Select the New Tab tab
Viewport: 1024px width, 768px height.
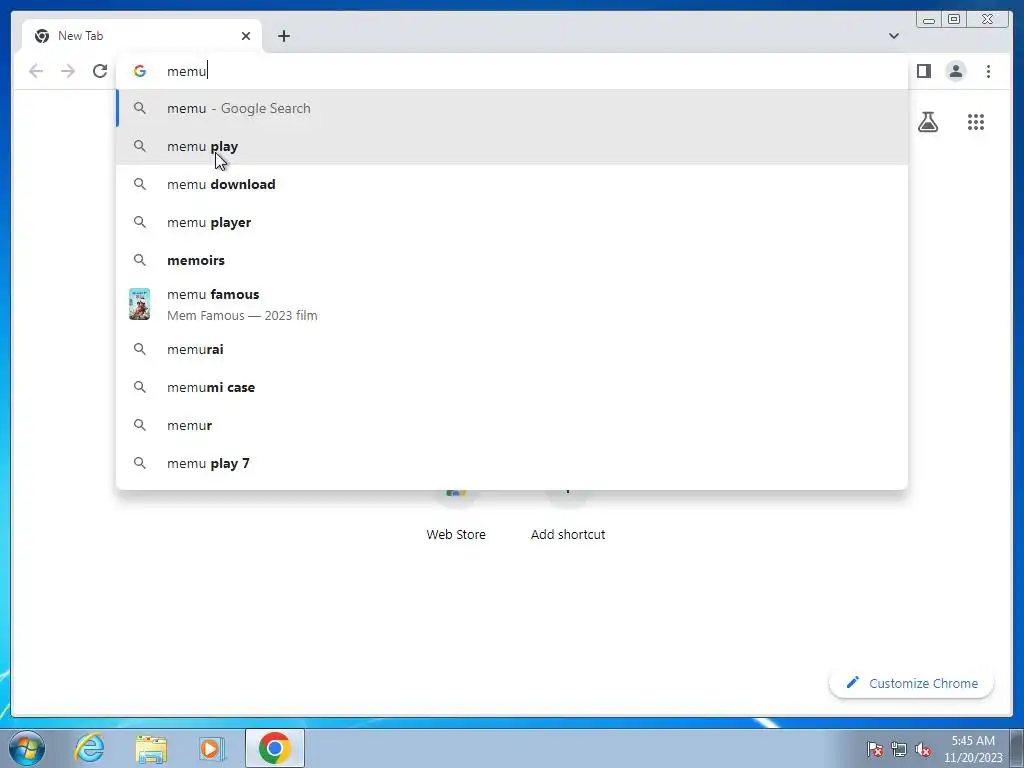point(142,36)
